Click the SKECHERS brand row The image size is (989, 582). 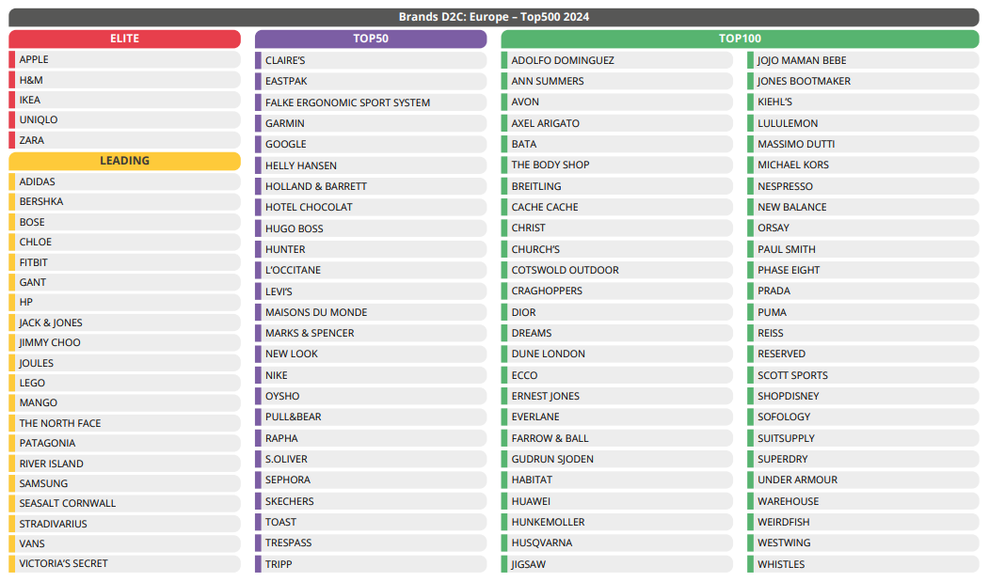[371, 502]
